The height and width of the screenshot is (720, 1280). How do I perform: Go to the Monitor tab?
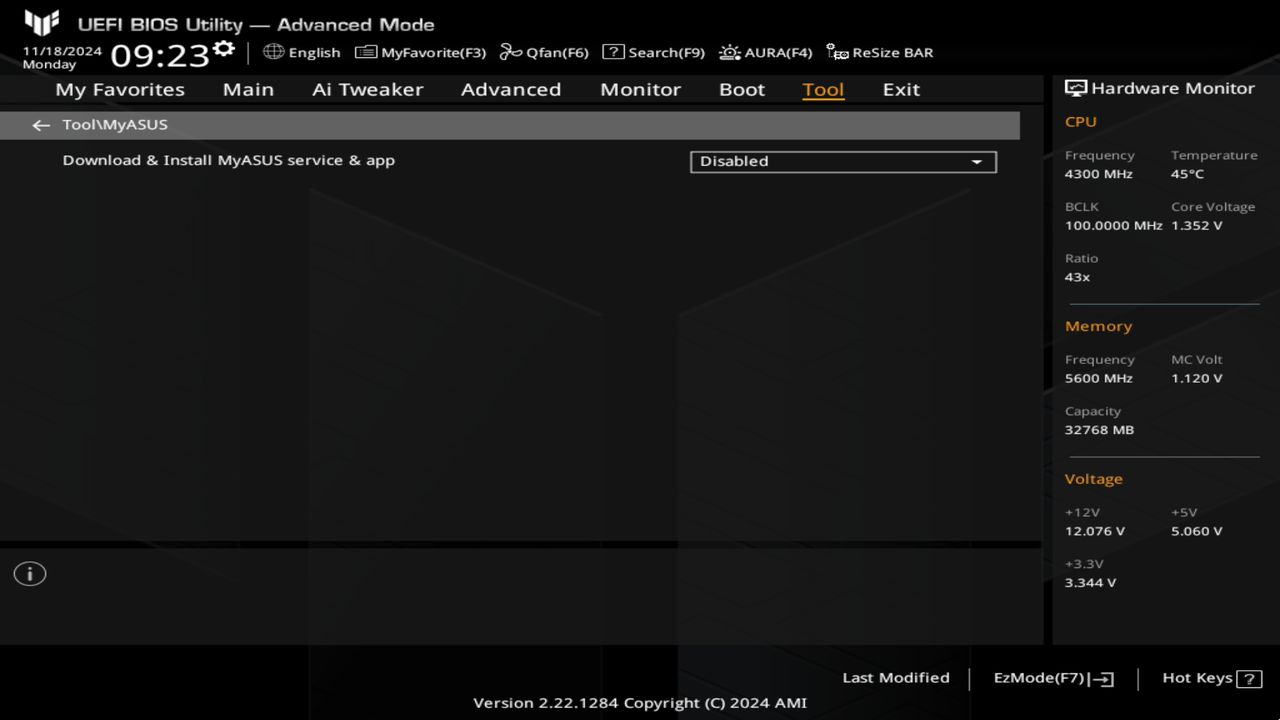click(640, 89)
